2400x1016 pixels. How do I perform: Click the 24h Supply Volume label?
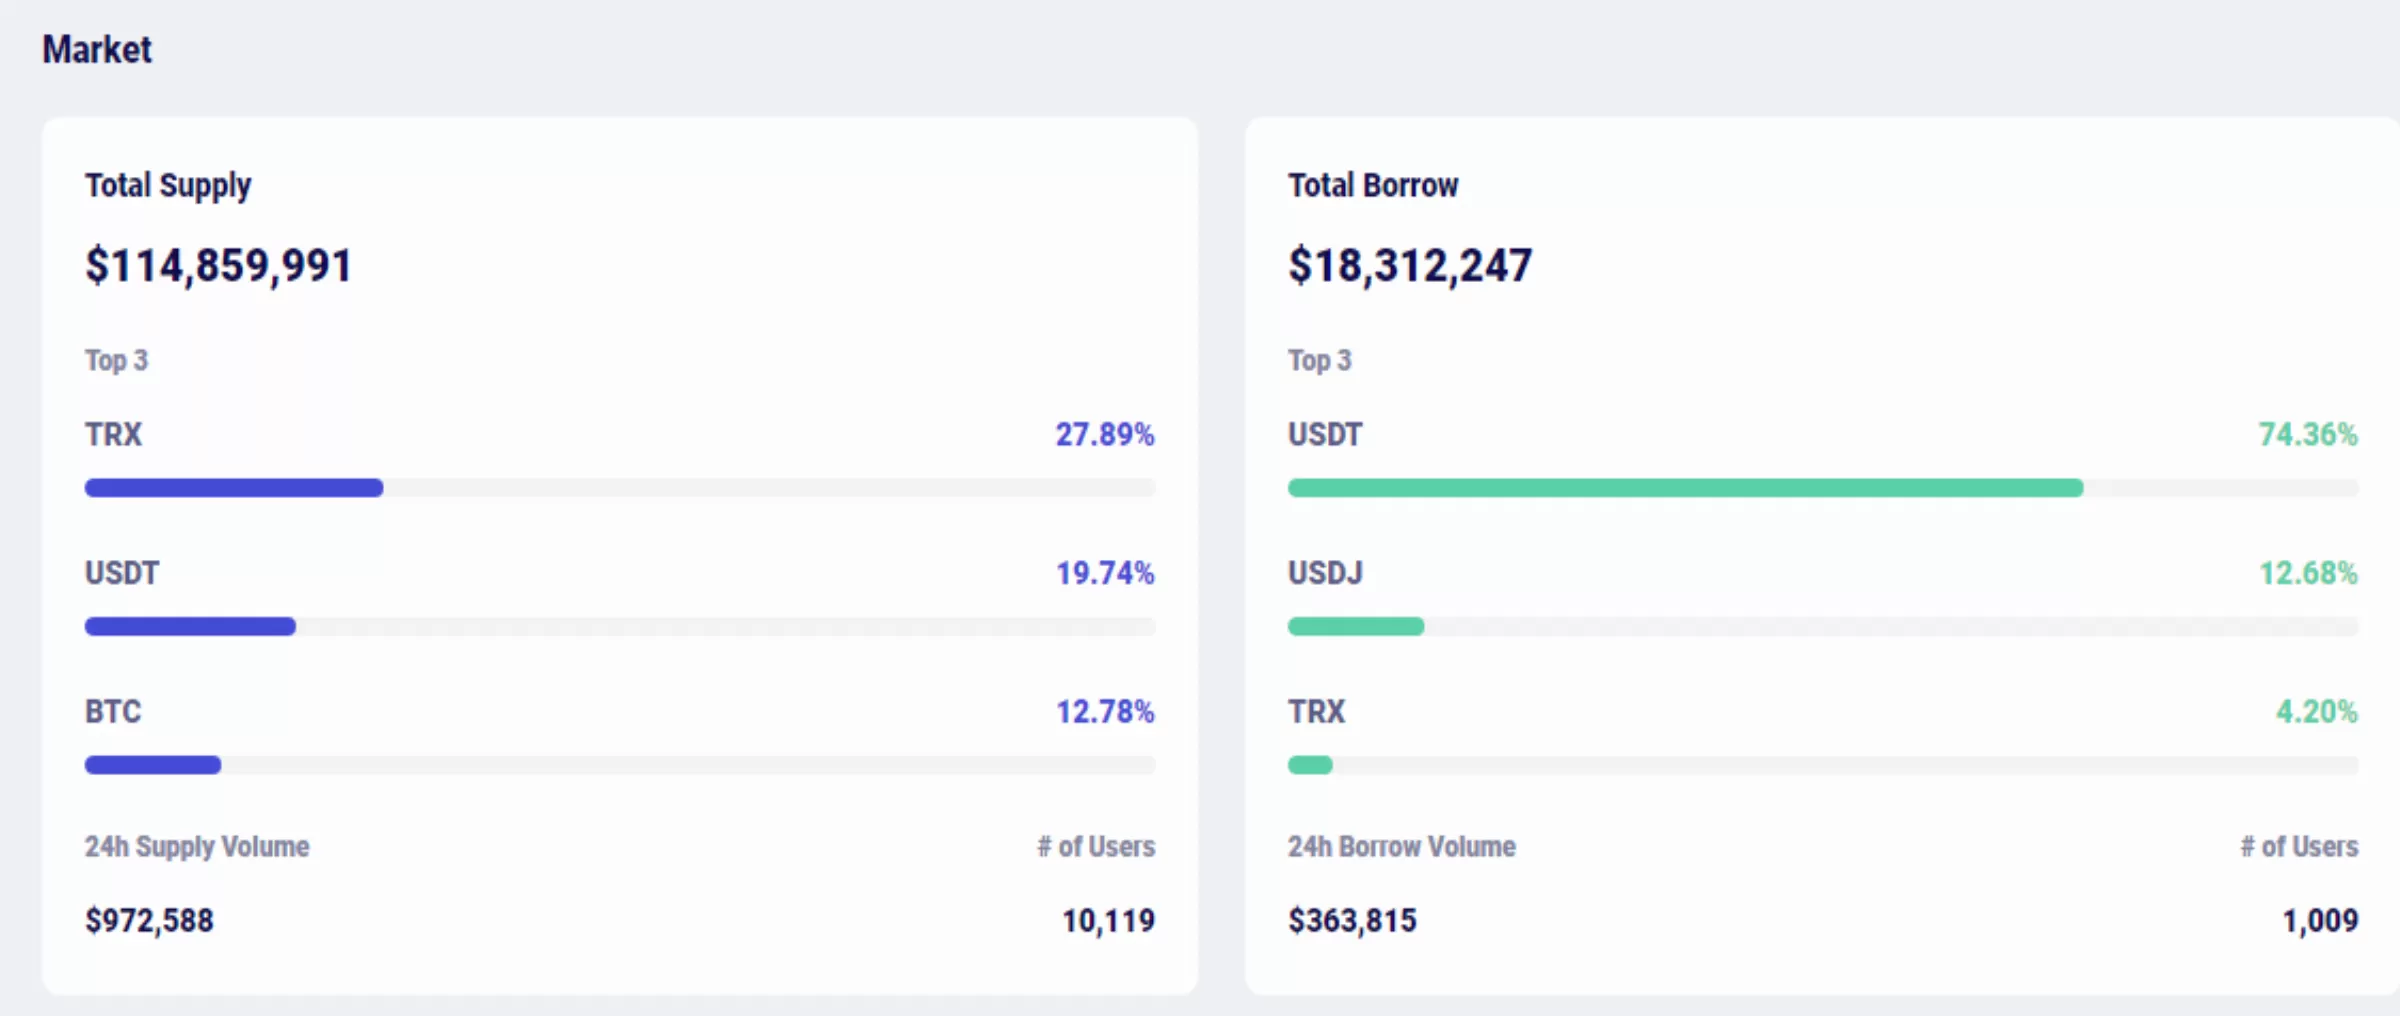click(197, 846)
